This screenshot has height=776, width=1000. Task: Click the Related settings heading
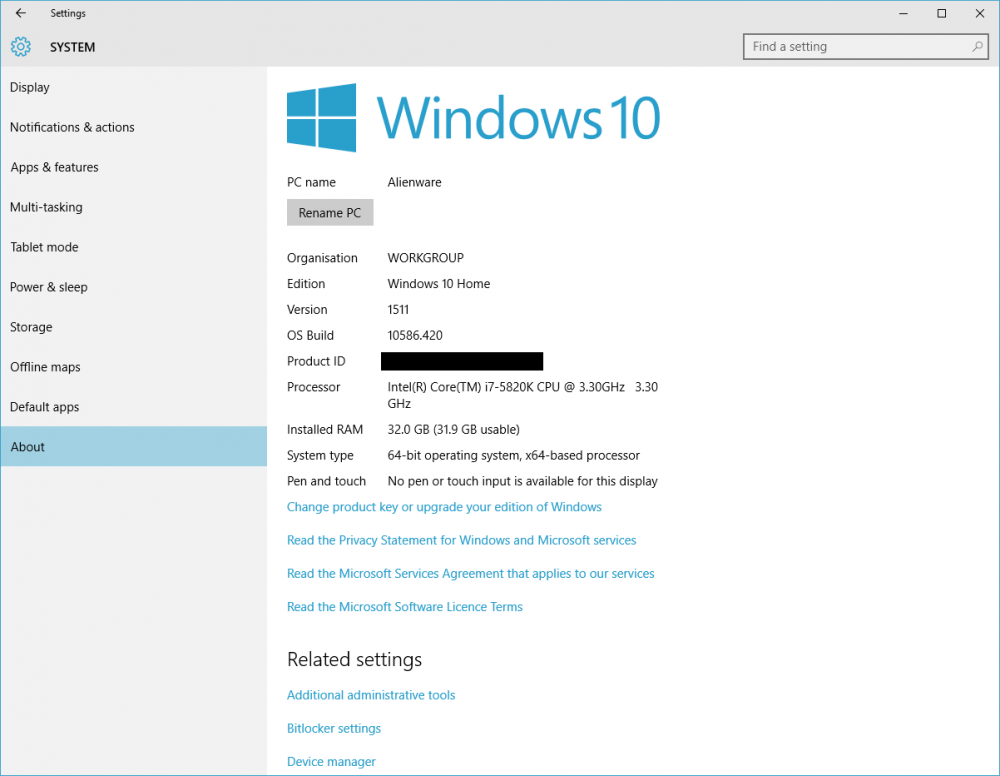[355, 659]
